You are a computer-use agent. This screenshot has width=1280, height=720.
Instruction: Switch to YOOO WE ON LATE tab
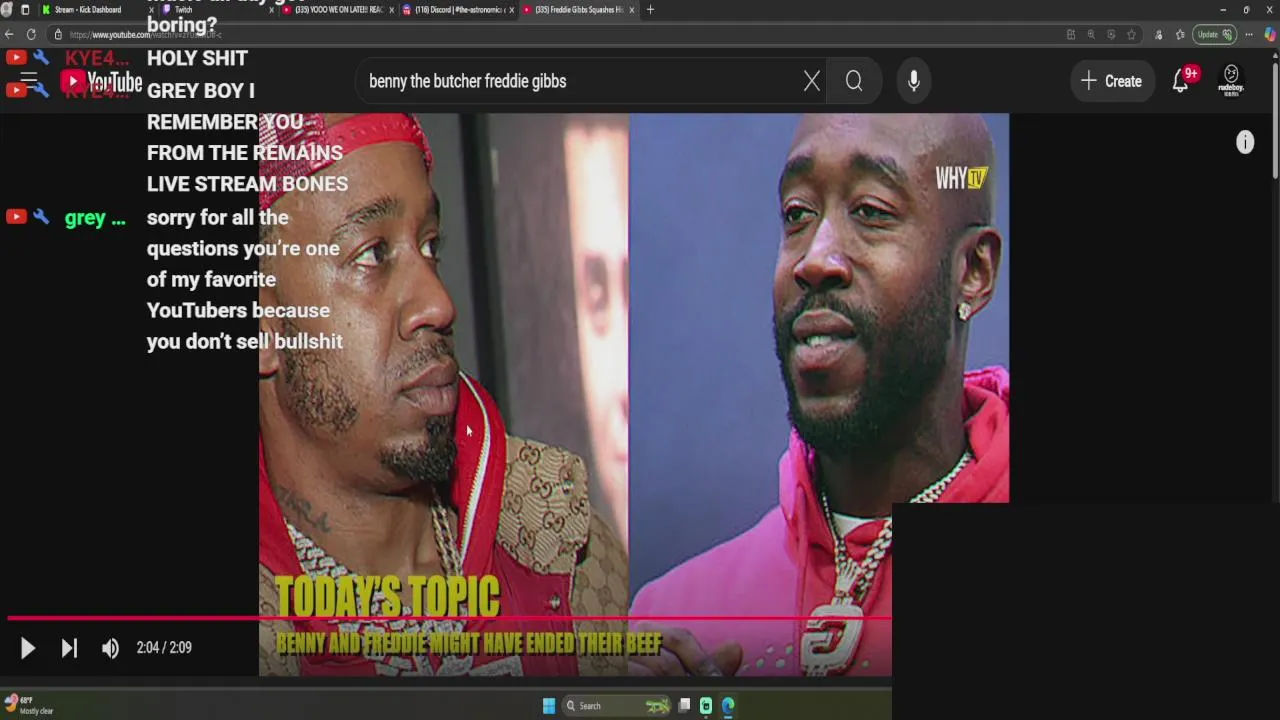(338, 10)
